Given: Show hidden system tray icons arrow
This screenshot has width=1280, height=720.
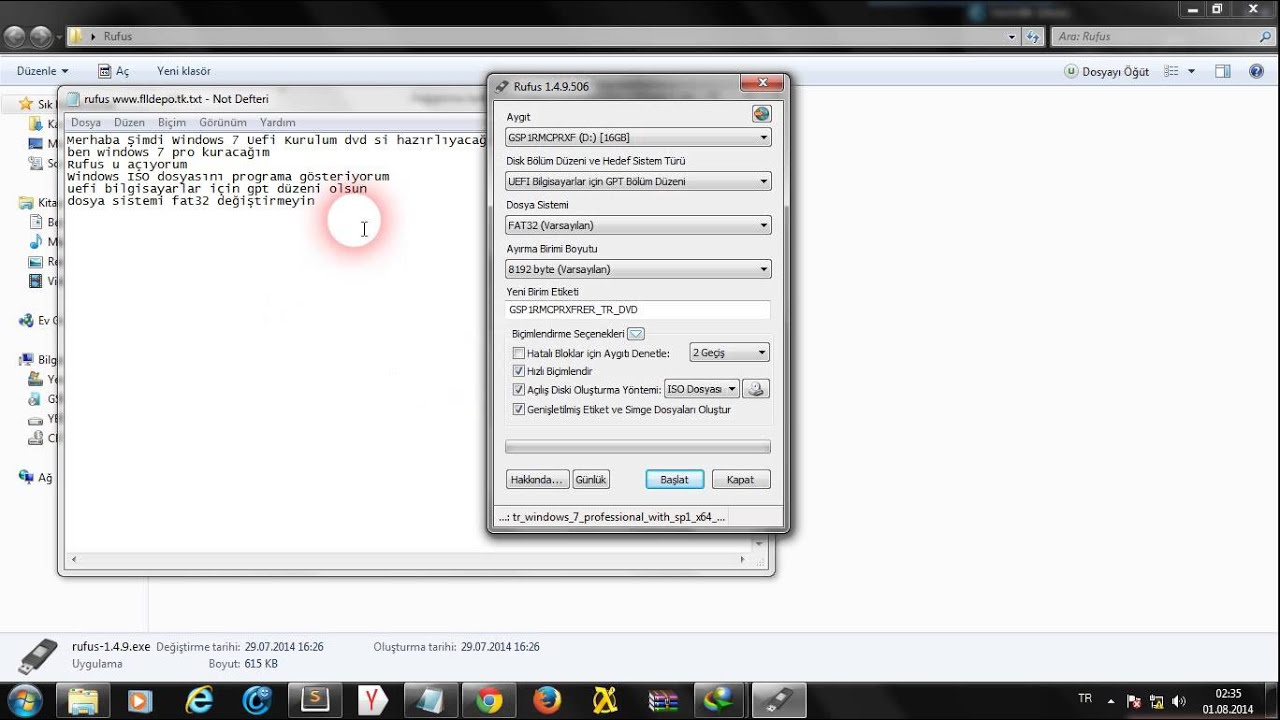Looking at the screenshot, I should (1110, 701).
